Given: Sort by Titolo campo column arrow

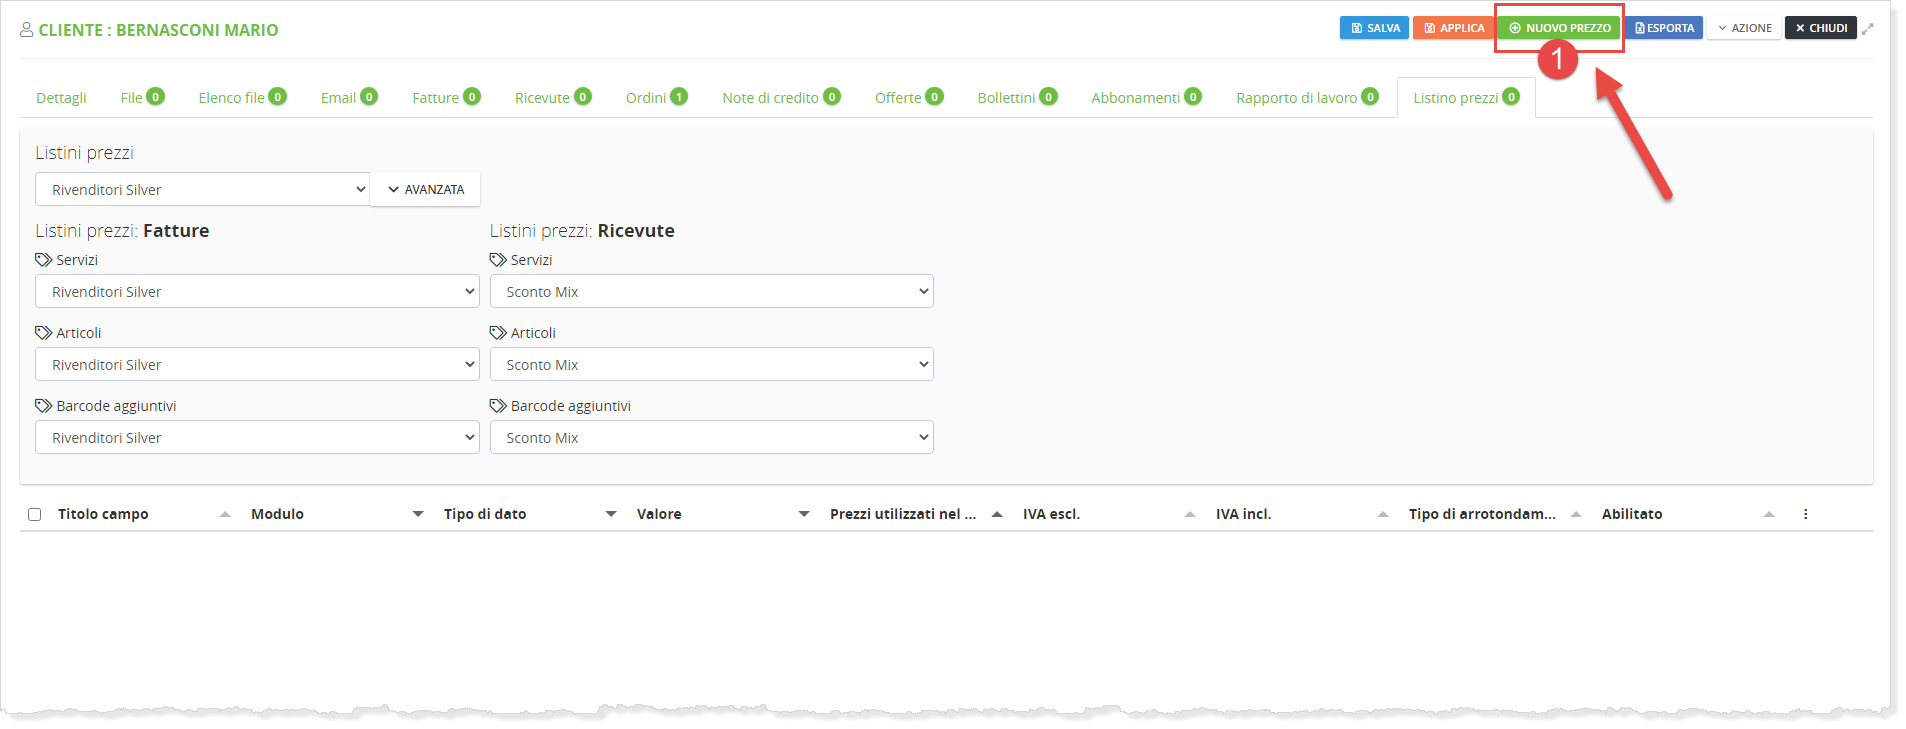Looking at the screenshot, I should [x=225, y=514].
